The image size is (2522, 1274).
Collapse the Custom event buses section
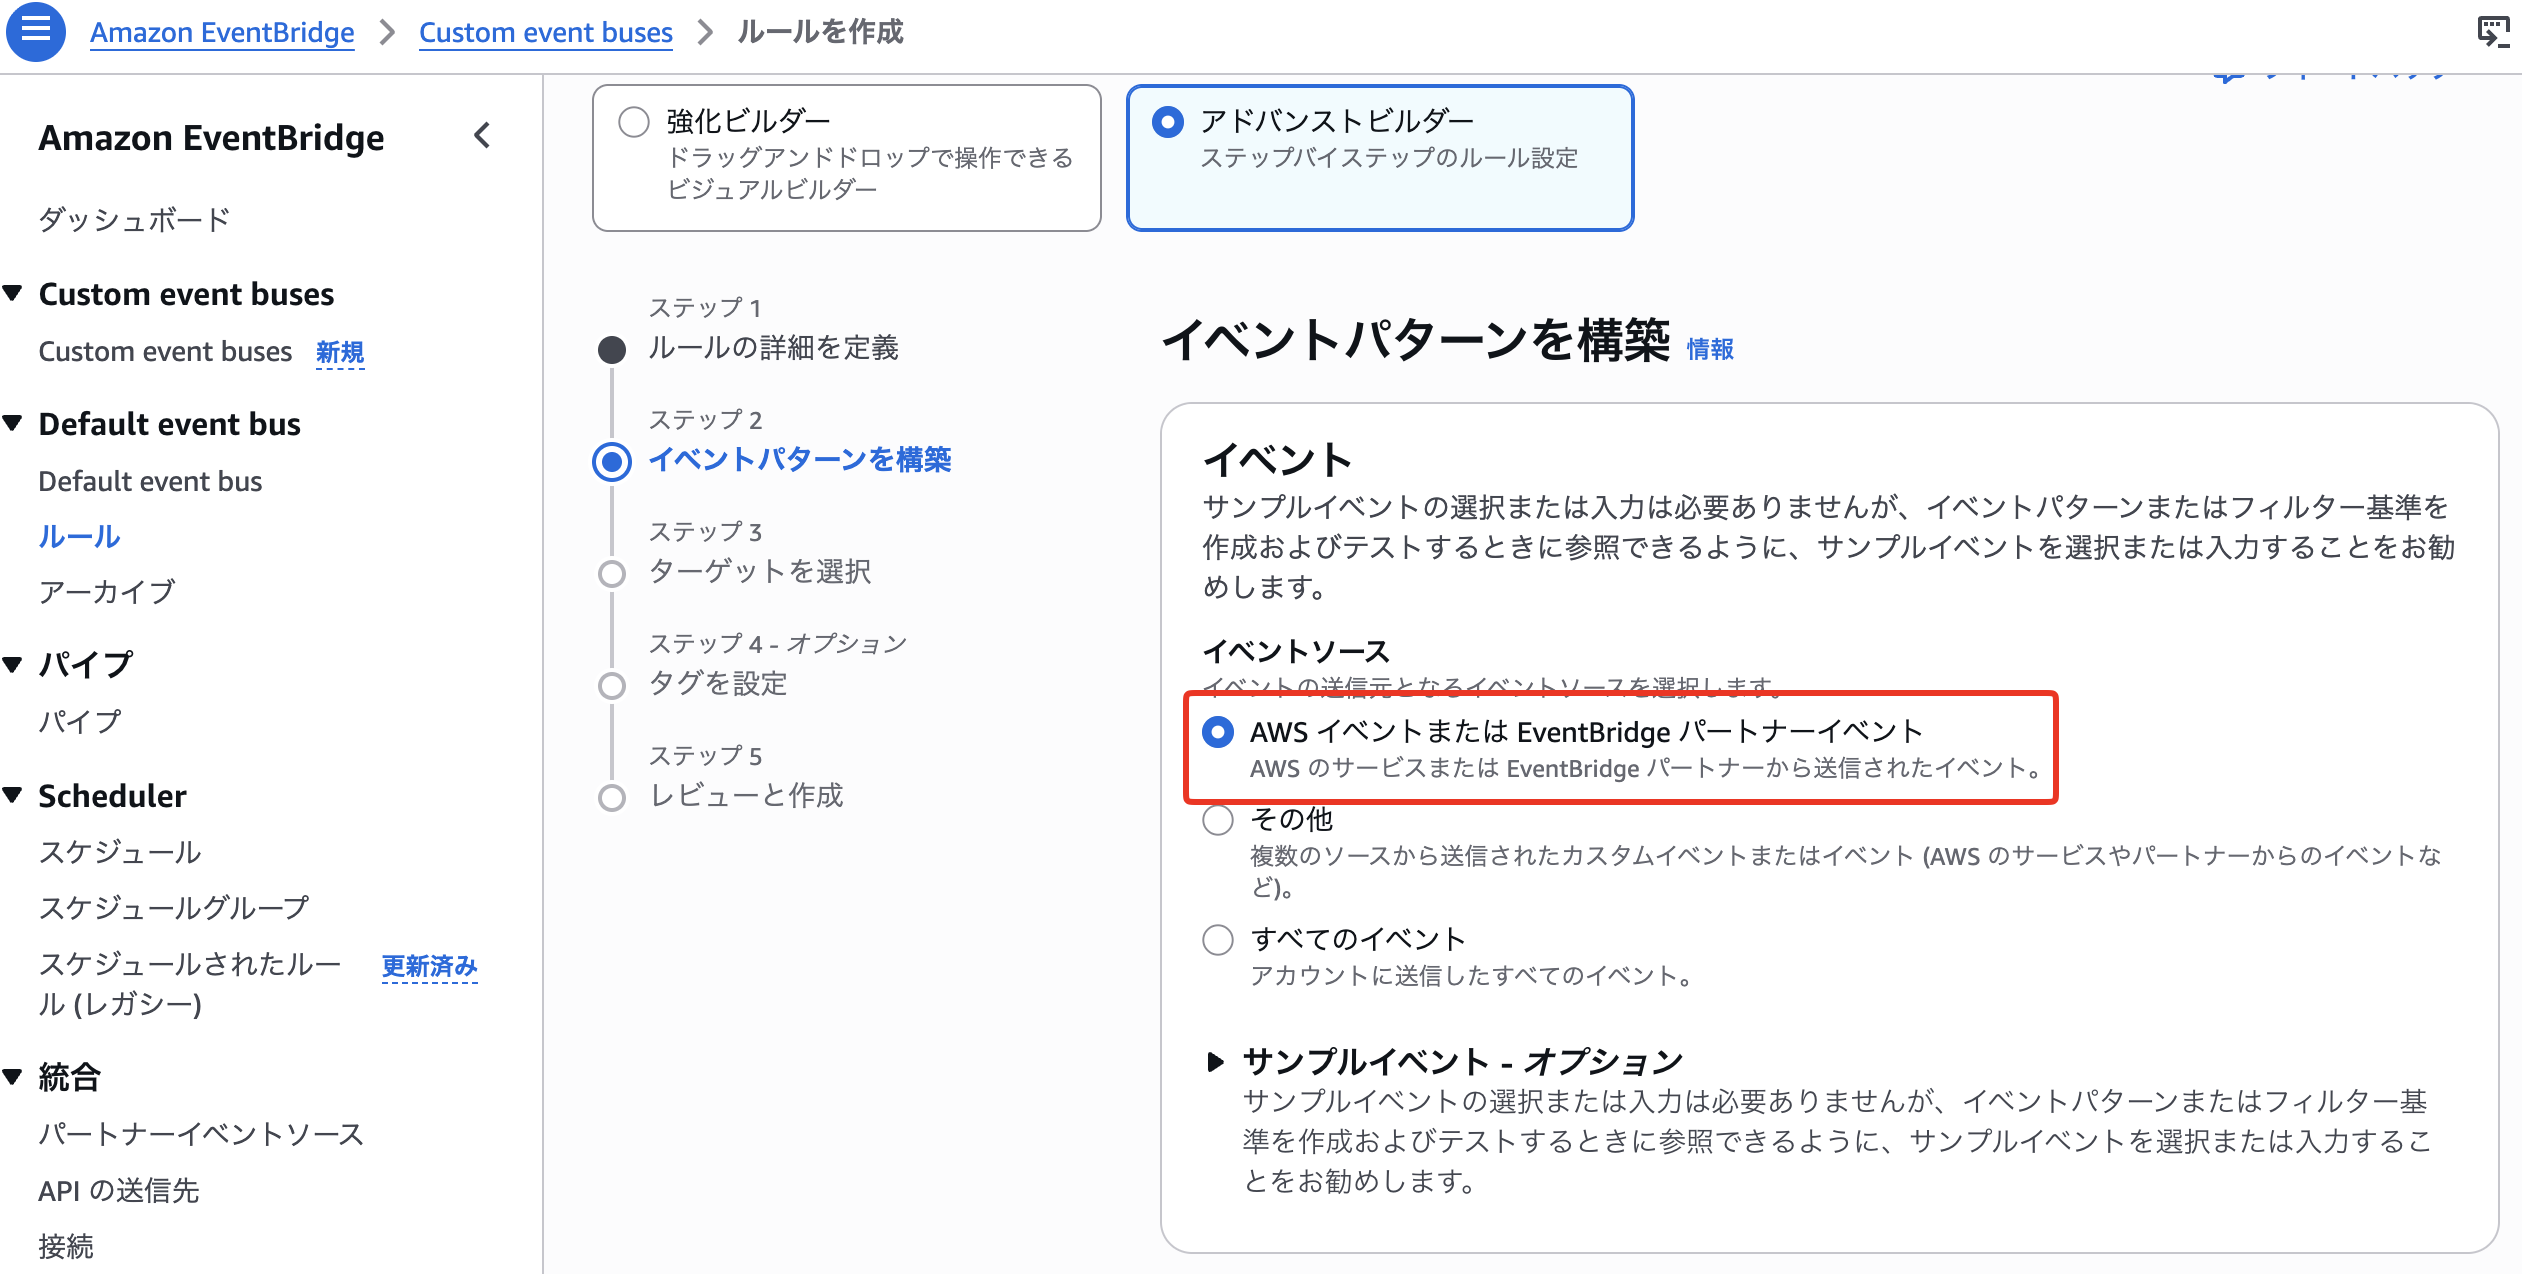(x=13, y=293)
